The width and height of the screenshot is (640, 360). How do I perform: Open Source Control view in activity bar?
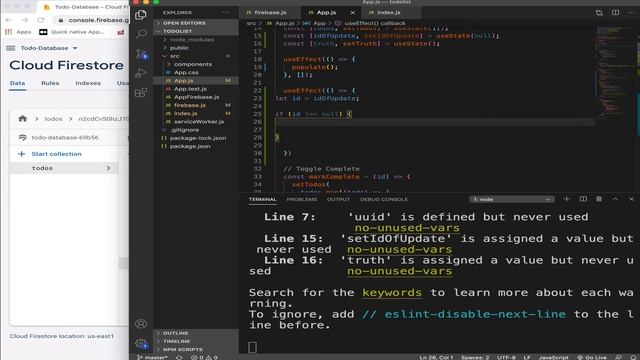click(142, 54)
